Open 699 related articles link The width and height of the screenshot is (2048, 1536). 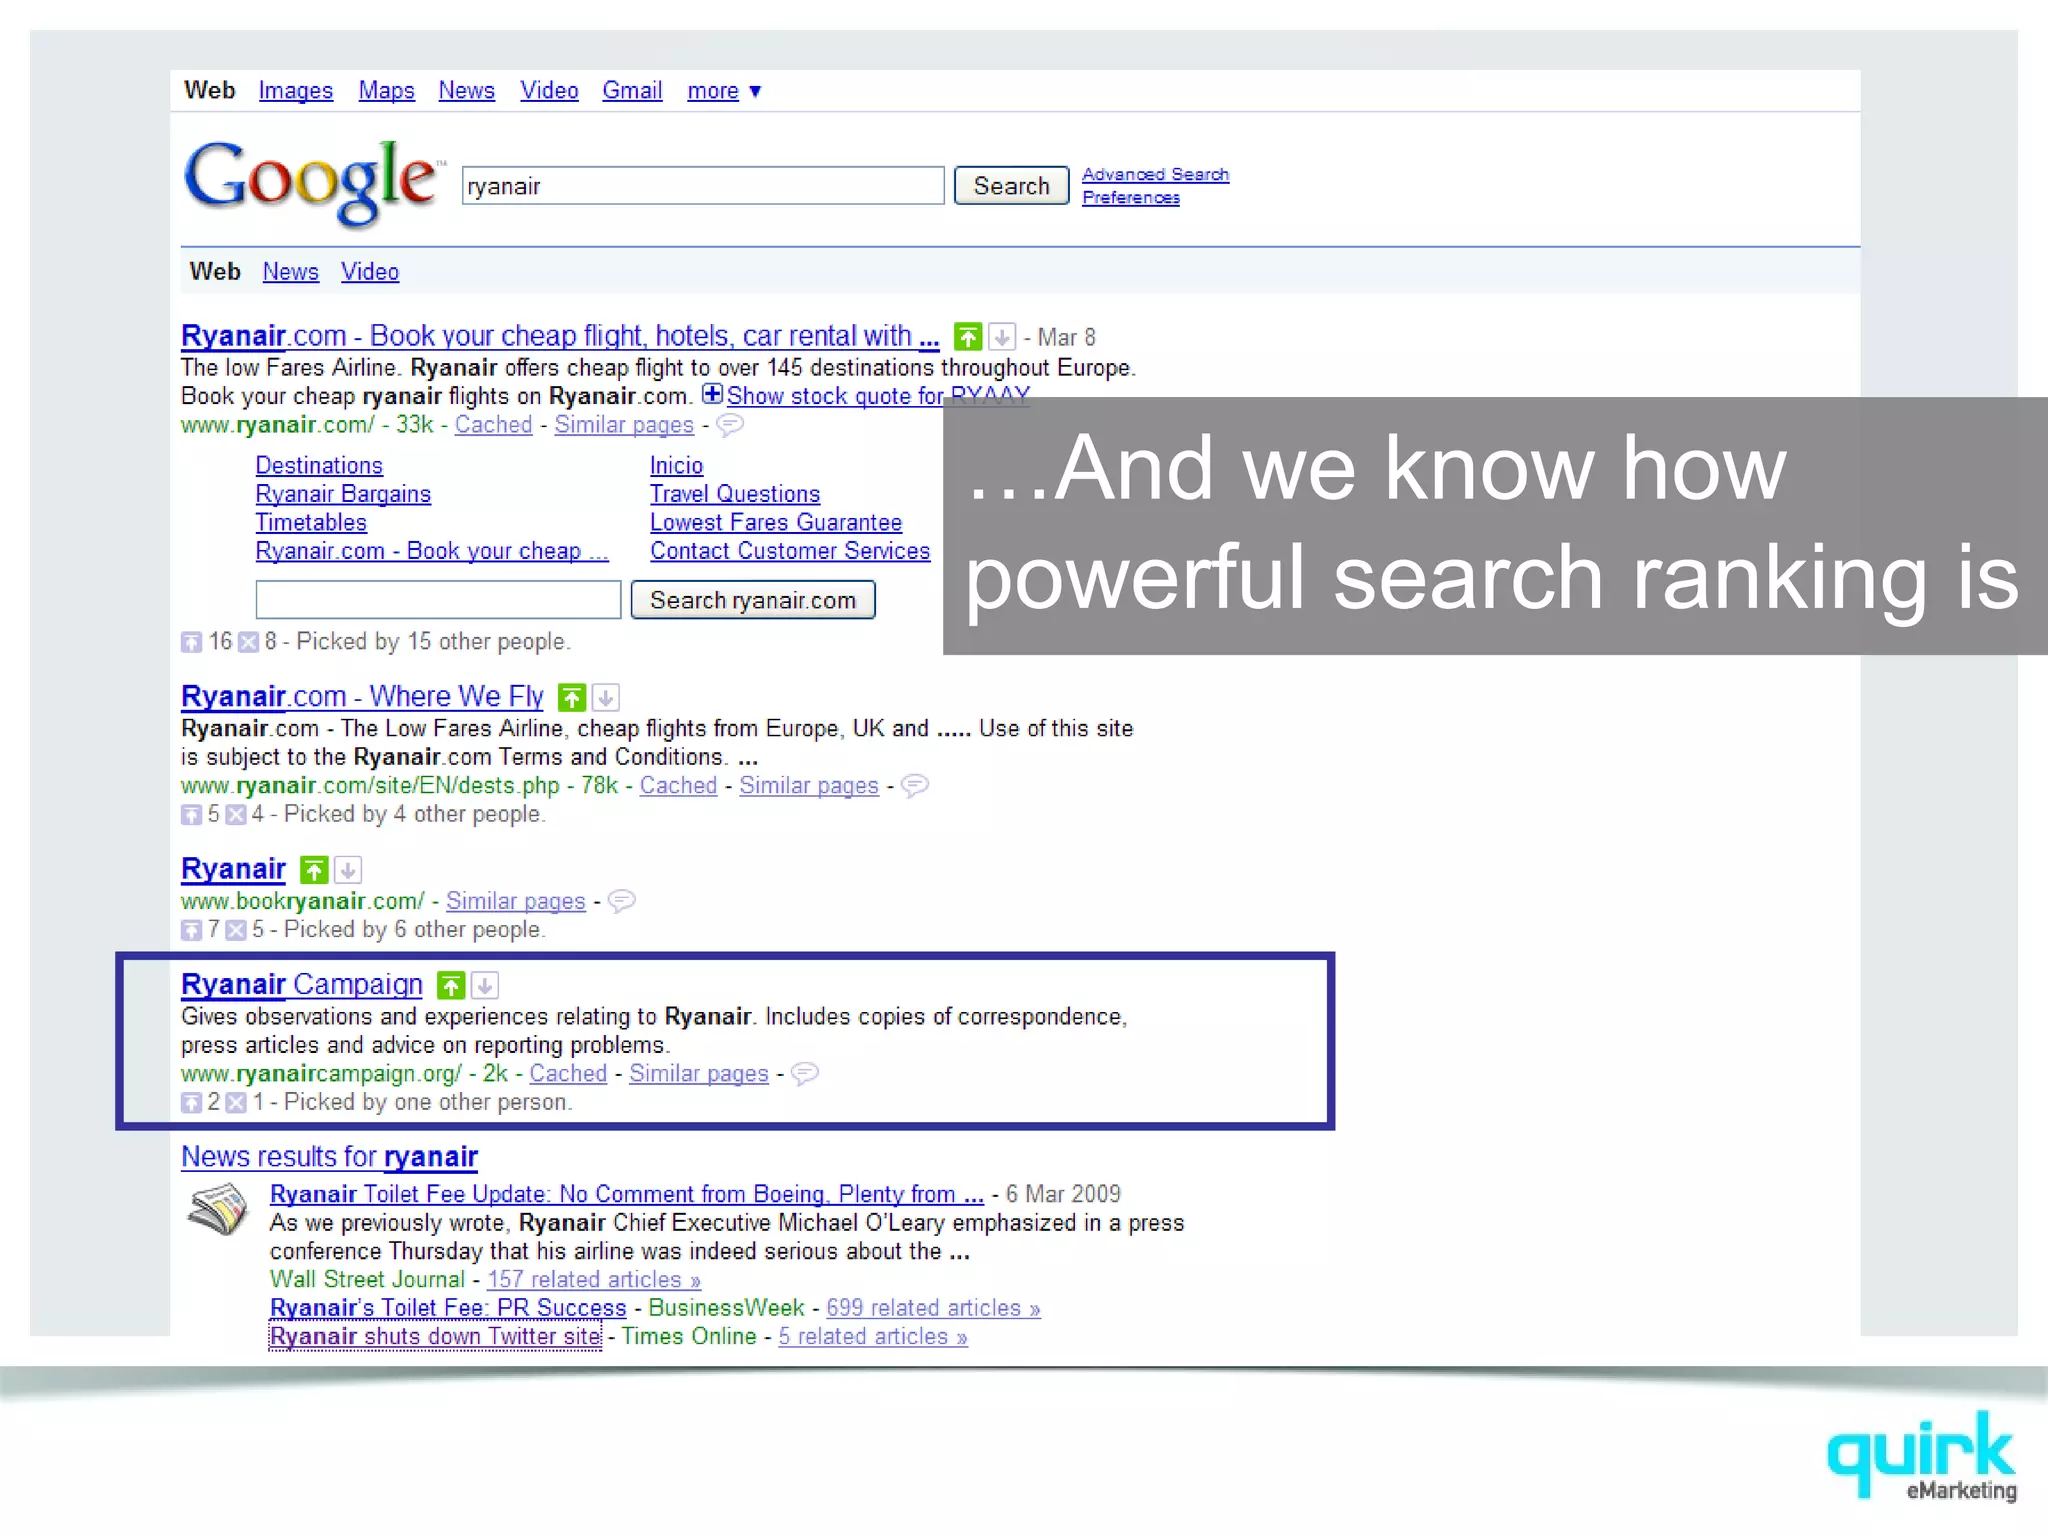pos(933,1308)
